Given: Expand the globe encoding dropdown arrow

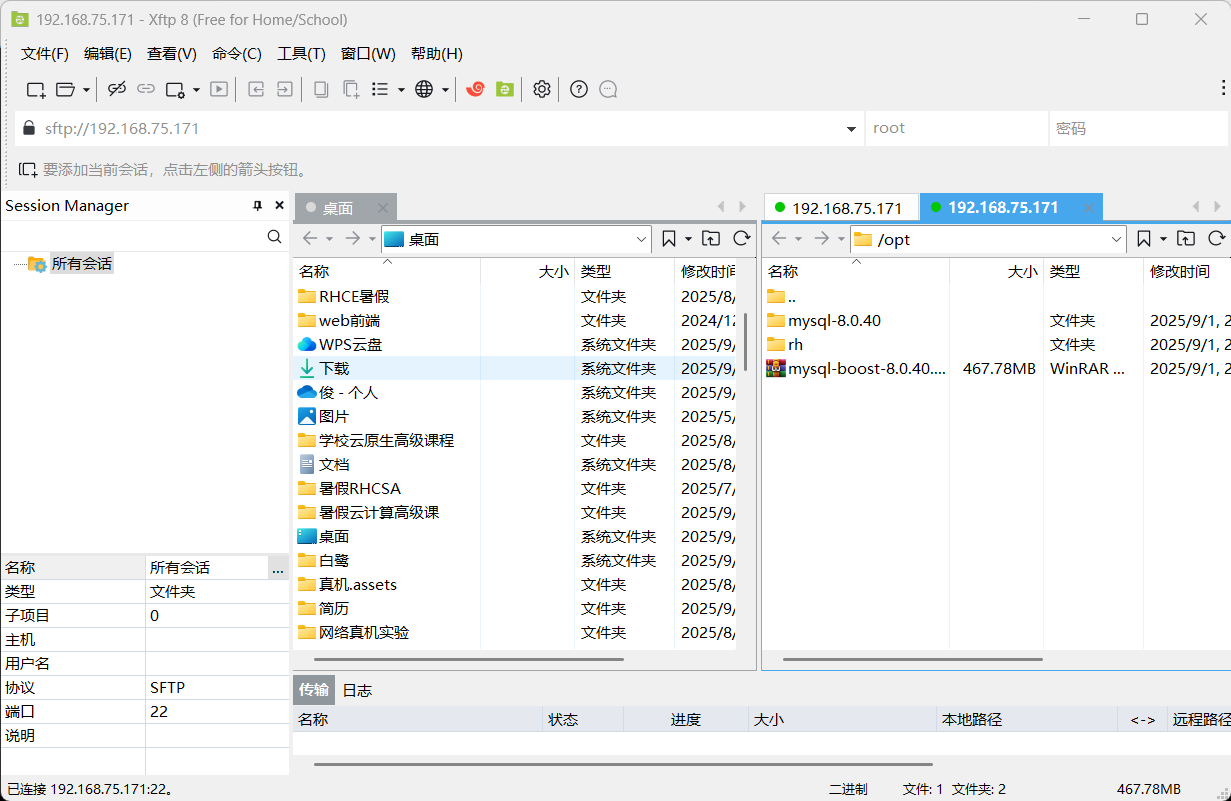Looking at the screenshot, I should click(x=445, y=90).
